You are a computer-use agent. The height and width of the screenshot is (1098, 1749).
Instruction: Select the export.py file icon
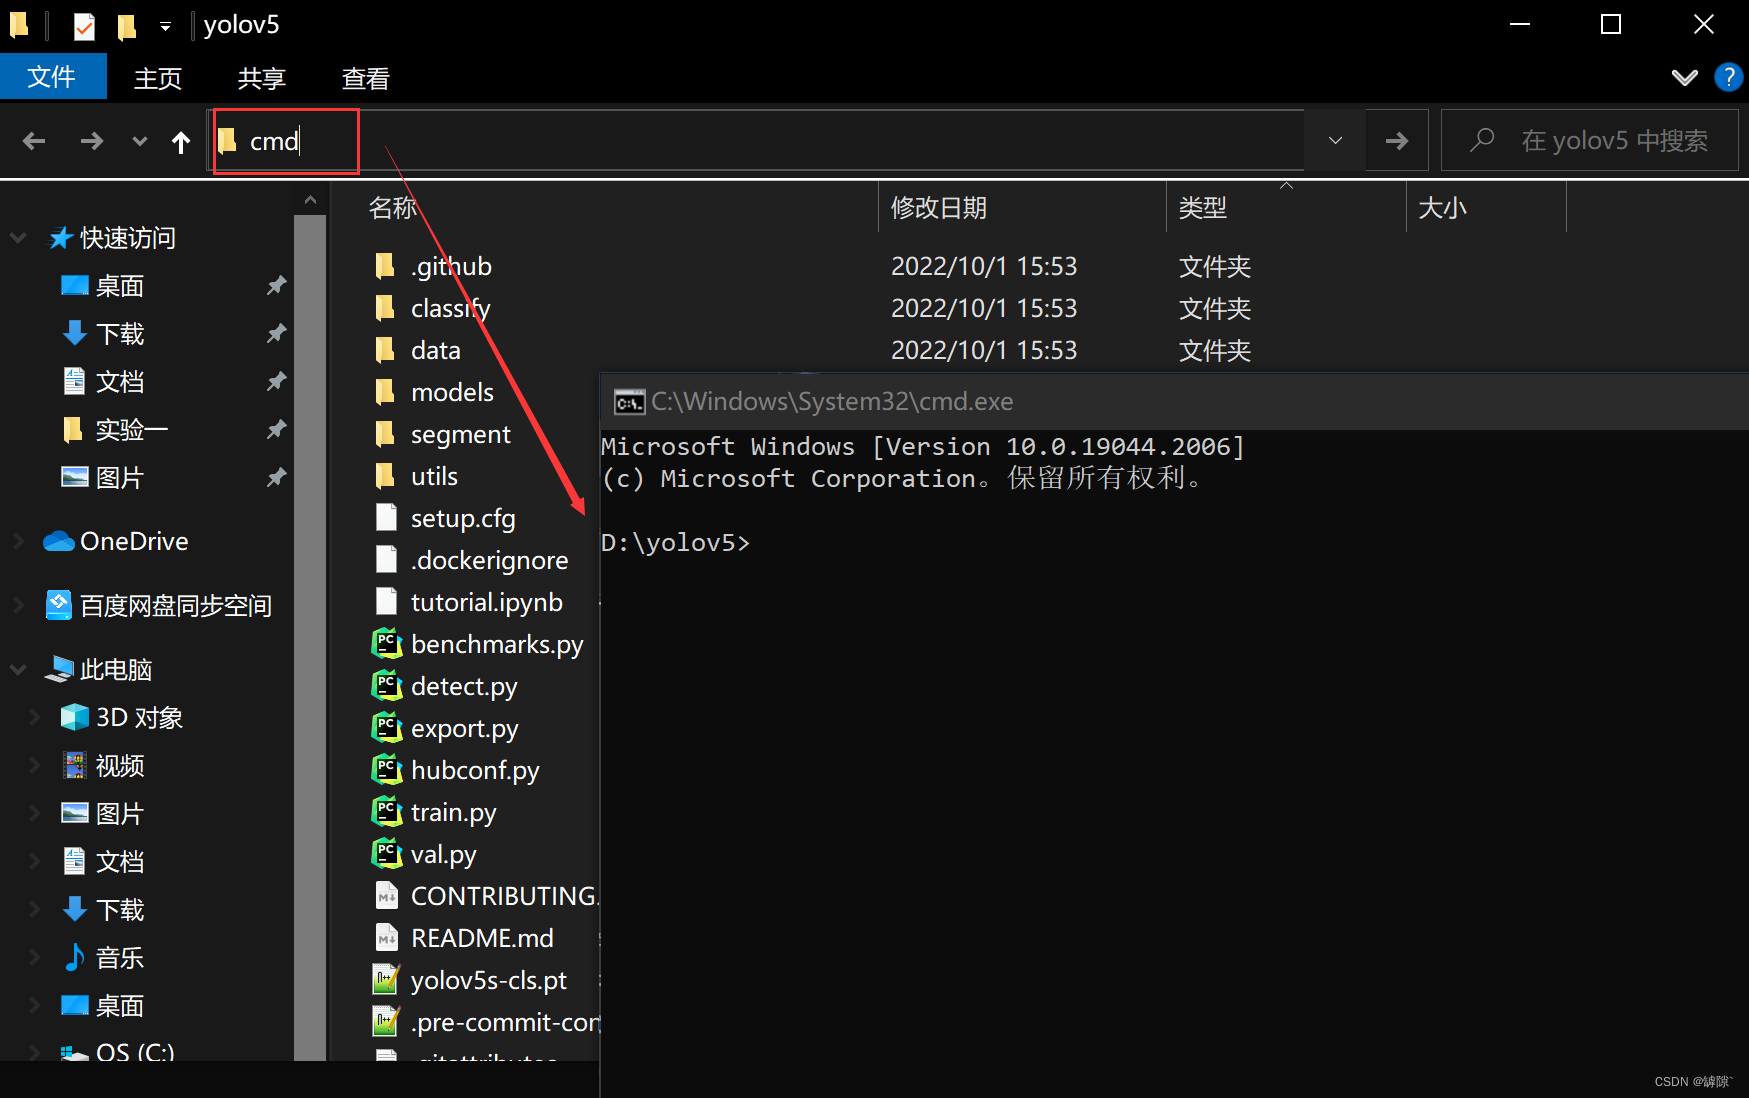pyautogui.click(x=387, y=728)
